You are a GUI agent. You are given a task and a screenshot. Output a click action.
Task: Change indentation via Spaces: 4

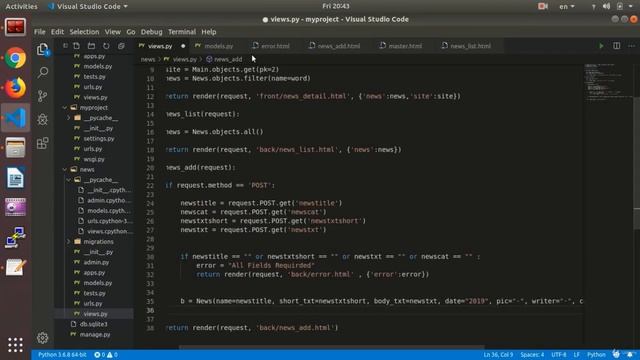532,355
